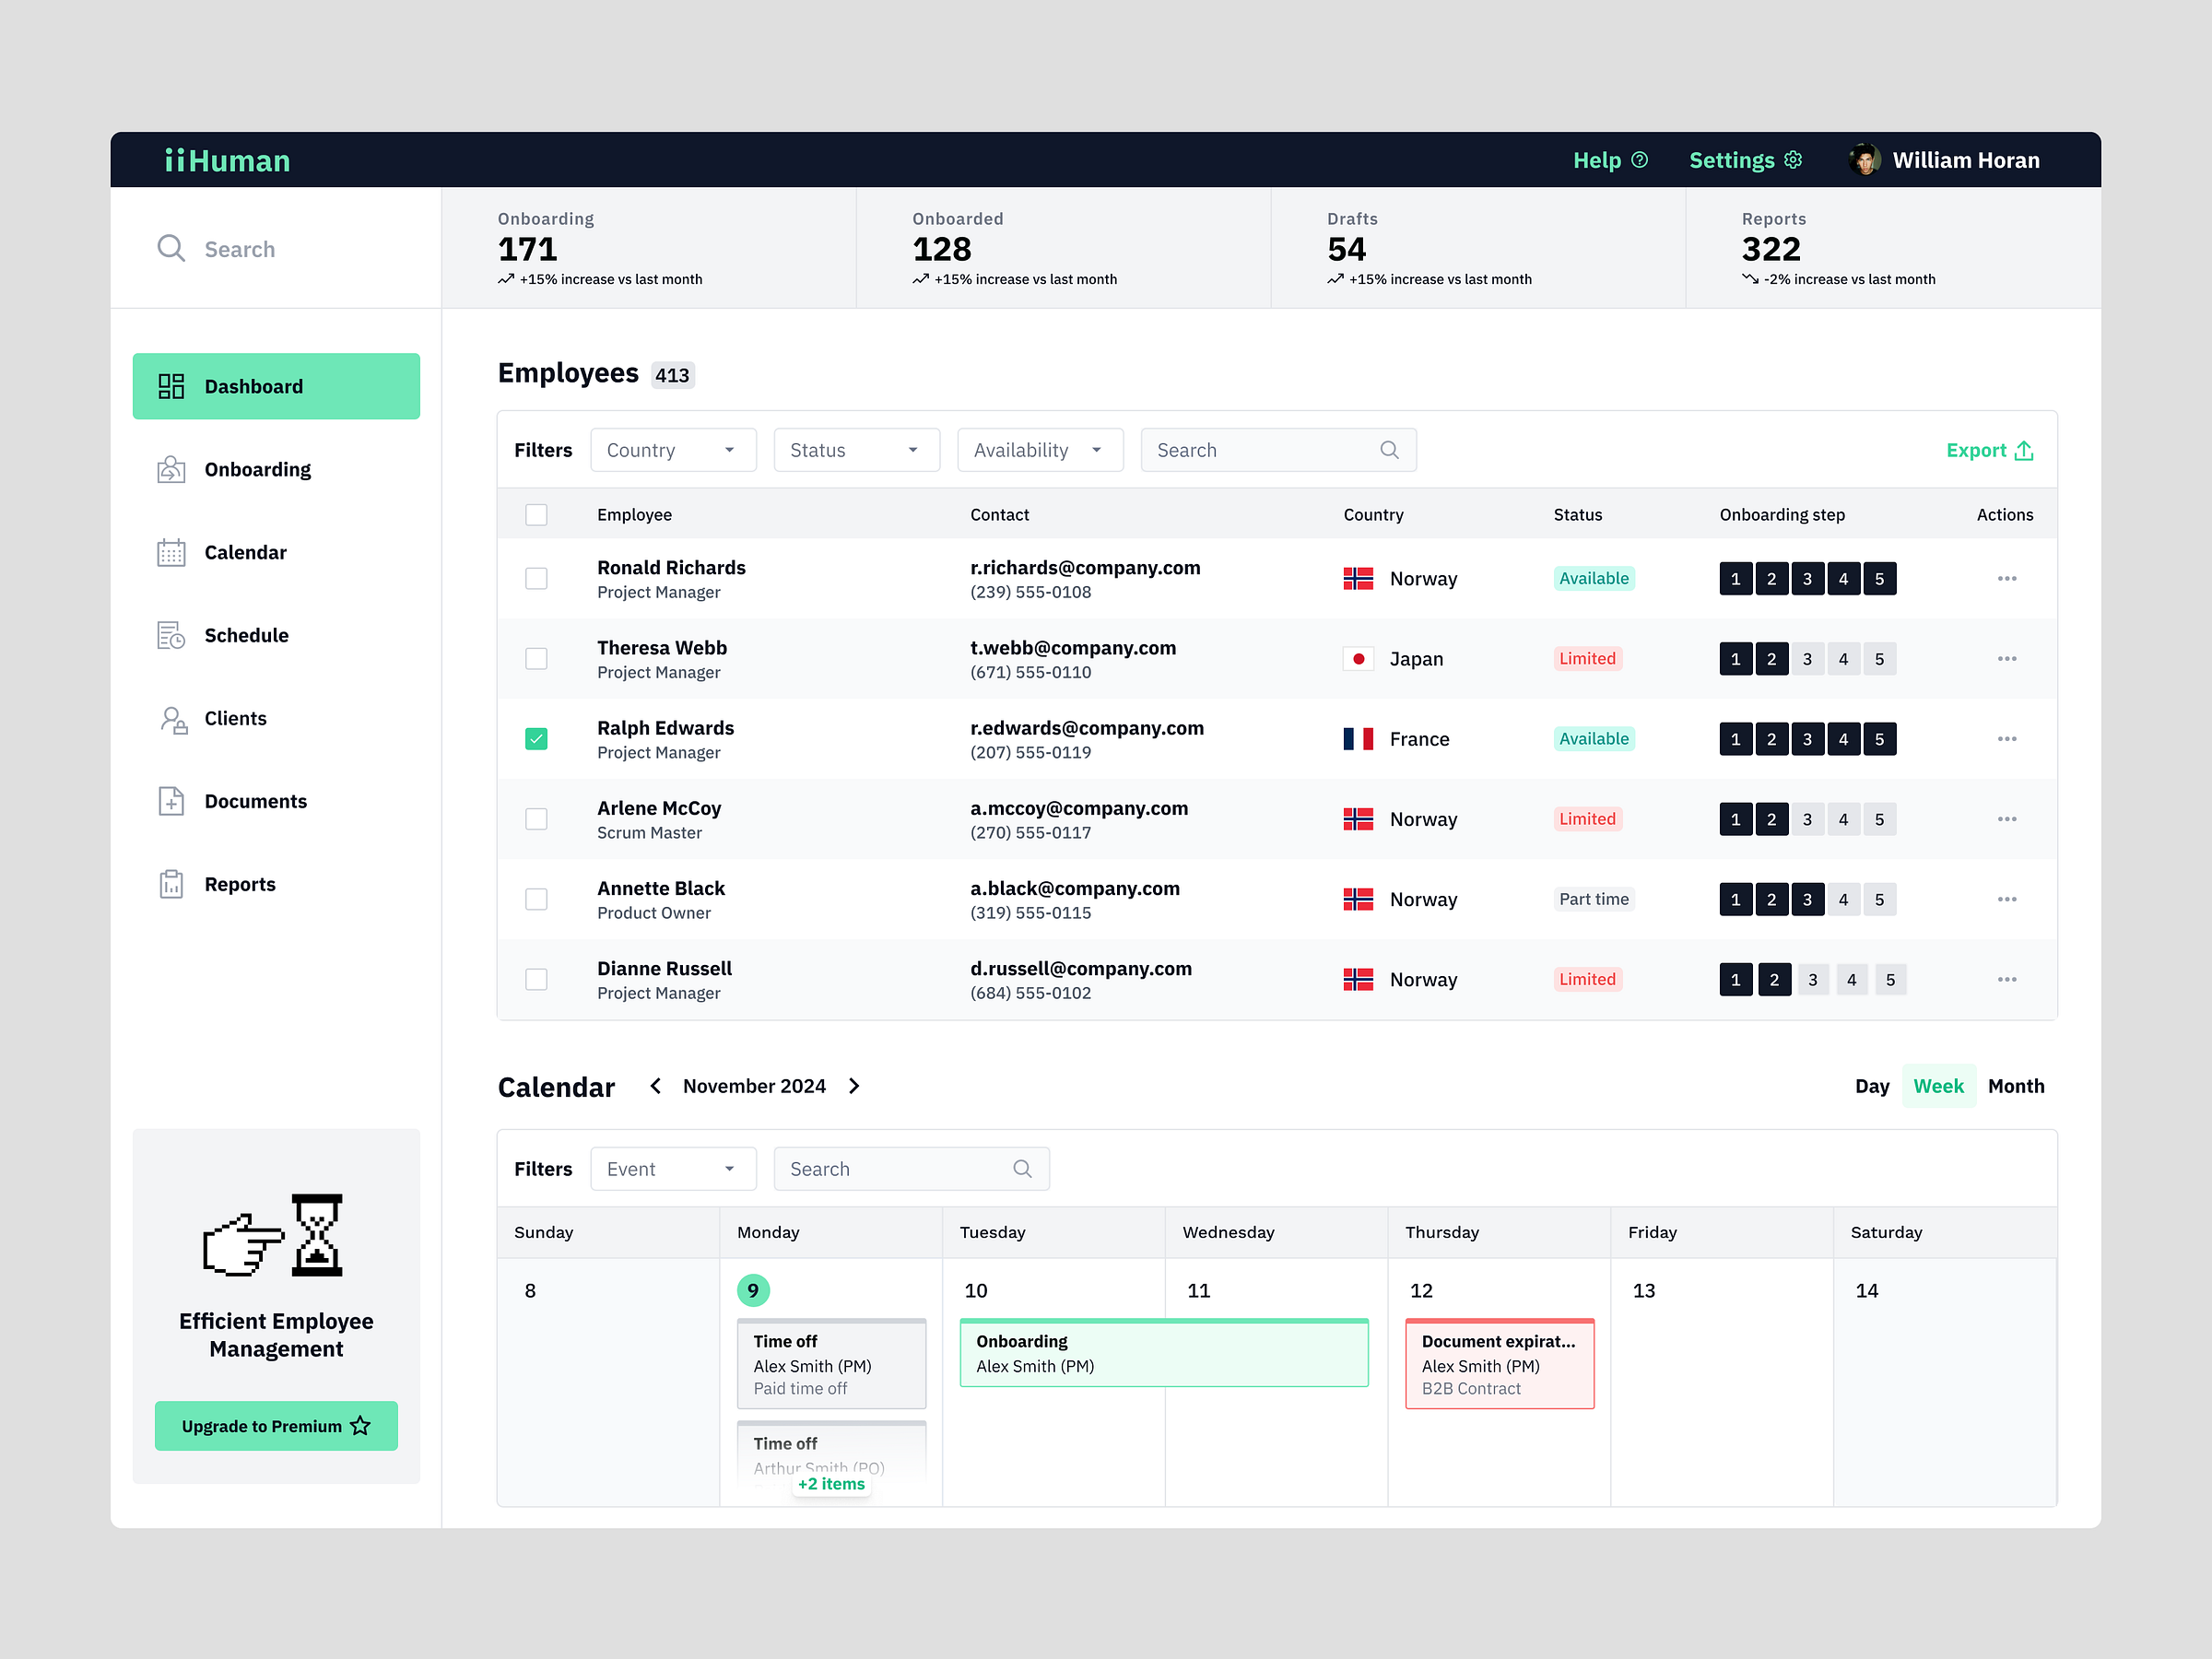Select the Day calendar view
Image resolution: width=2212 pixels, height=1659 pixels.
[1871, 1085]
